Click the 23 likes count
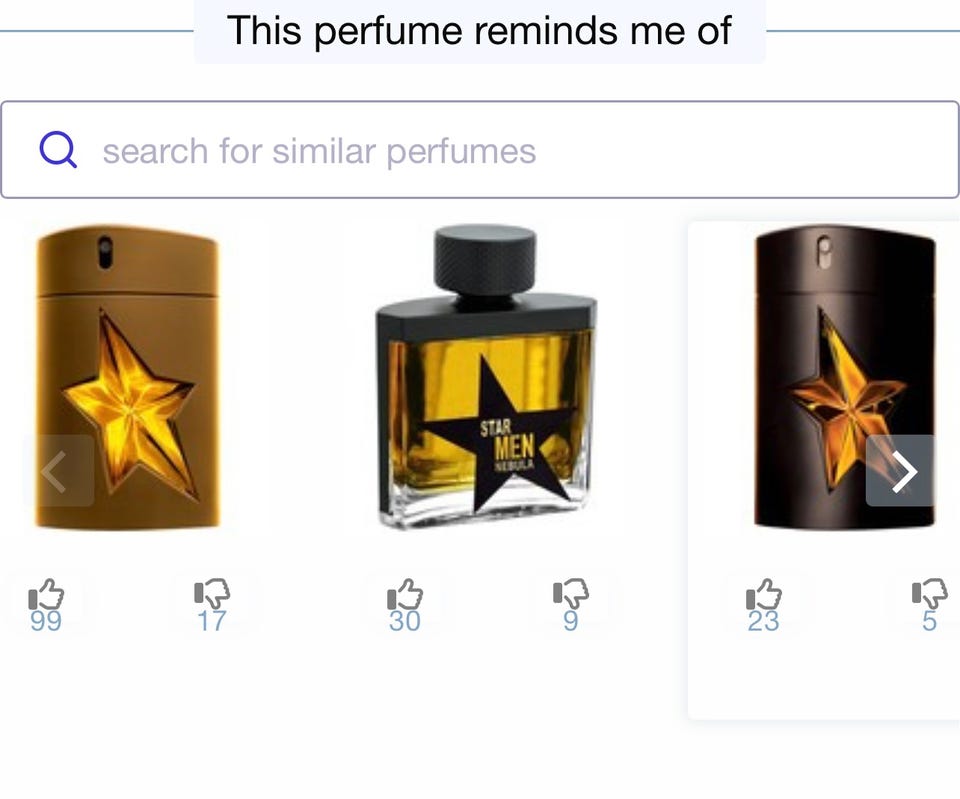The image size is (960, 799). pyautogui.click(x=763, y=621)
